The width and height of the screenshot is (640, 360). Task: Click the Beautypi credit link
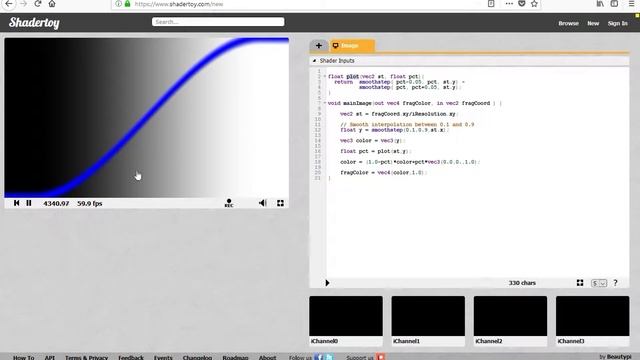(619, 357)
